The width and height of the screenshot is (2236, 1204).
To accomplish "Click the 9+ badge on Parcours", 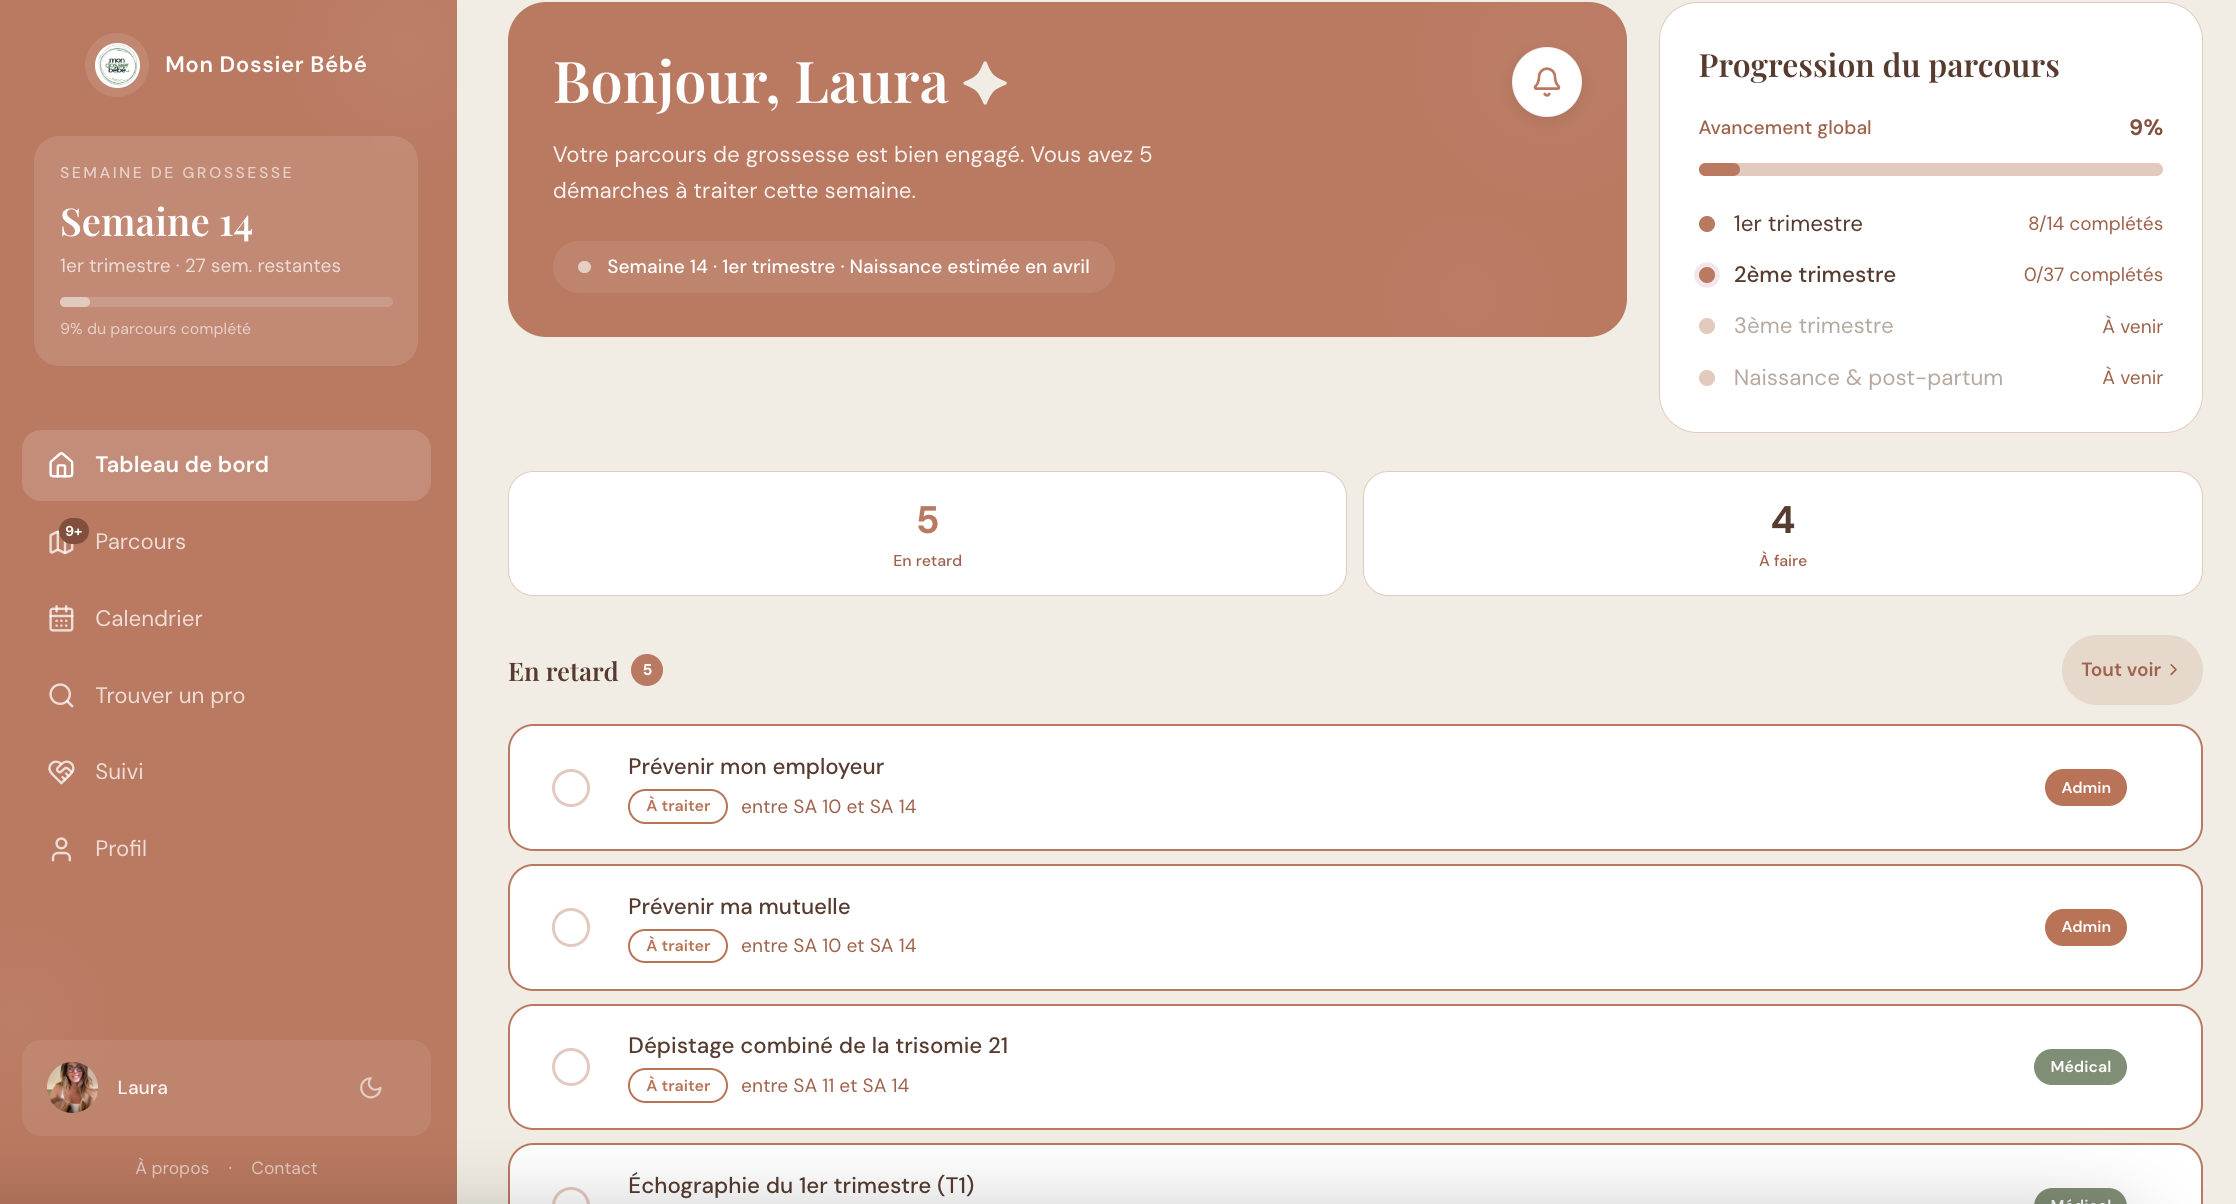I will click(74, 531).
